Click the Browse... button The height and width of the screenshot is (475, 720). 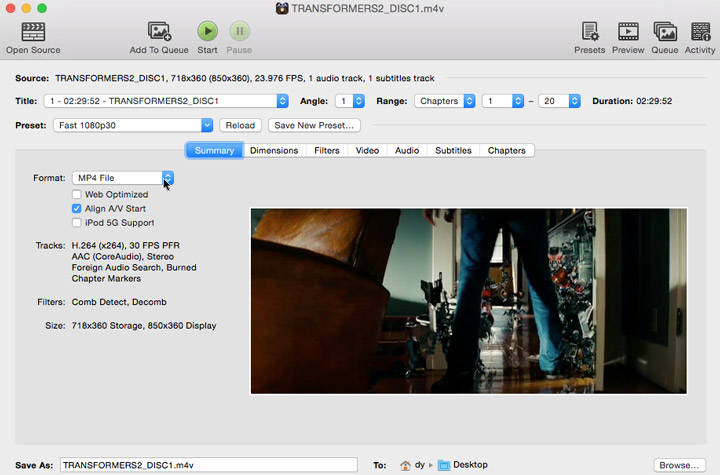(680, 465)
